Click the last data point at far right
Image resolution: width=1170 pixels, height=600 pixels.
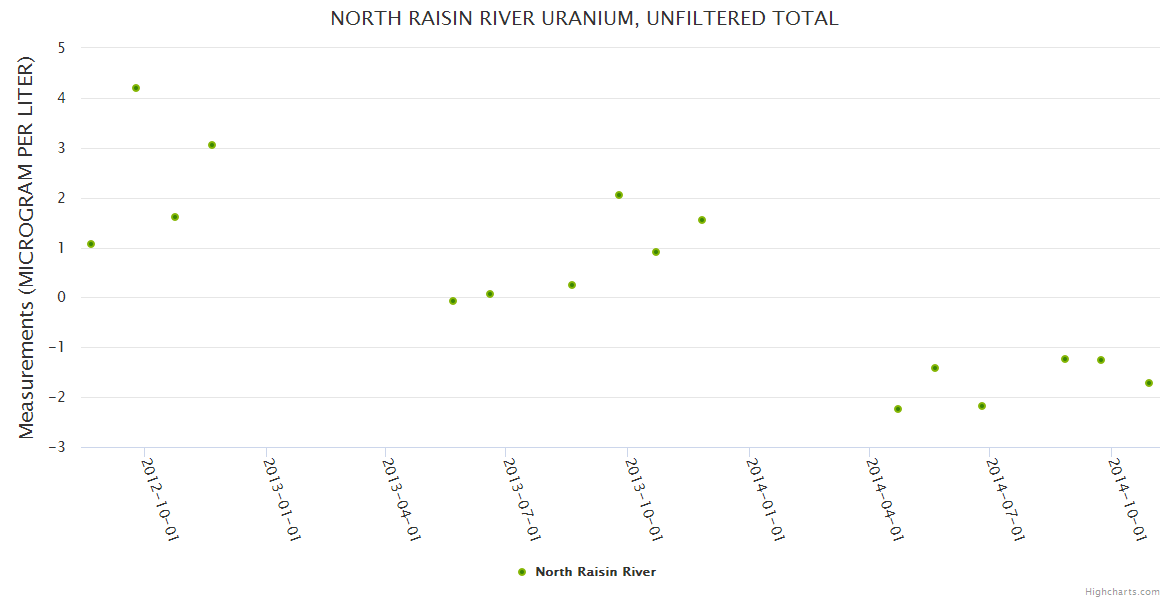[x=1149, y=383]
